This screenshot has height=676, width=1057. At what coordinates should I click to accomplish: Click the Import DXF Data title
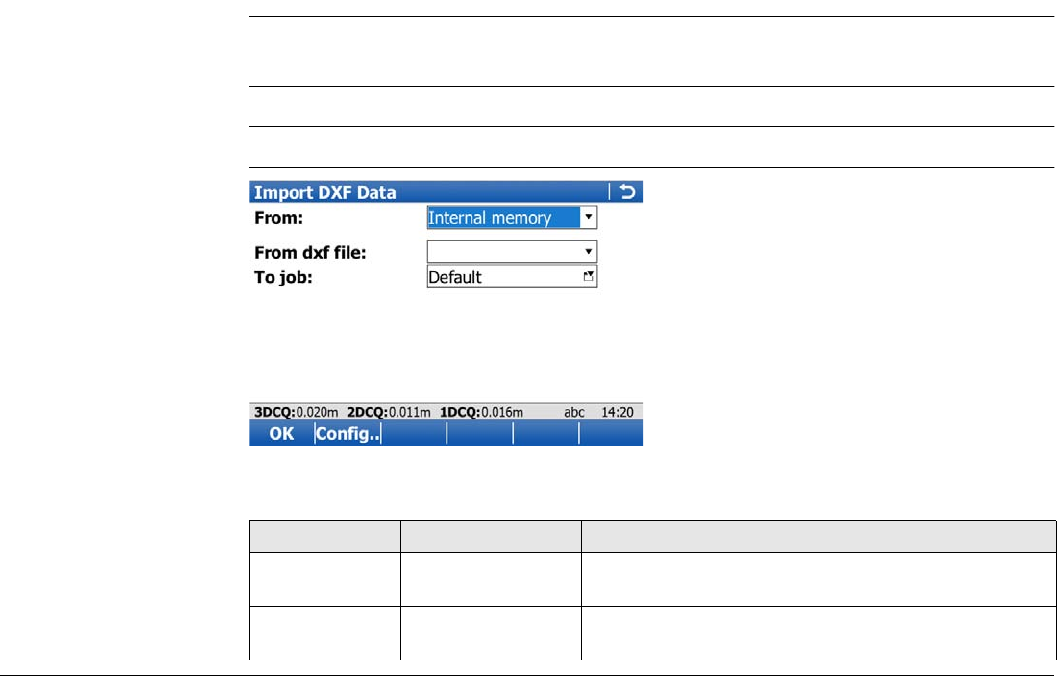pos(325,192)
